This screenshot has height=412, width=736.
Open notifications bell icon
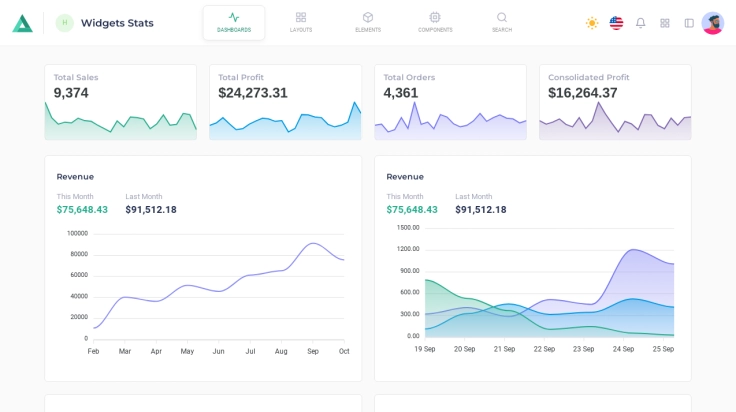(x=640, y=23)
